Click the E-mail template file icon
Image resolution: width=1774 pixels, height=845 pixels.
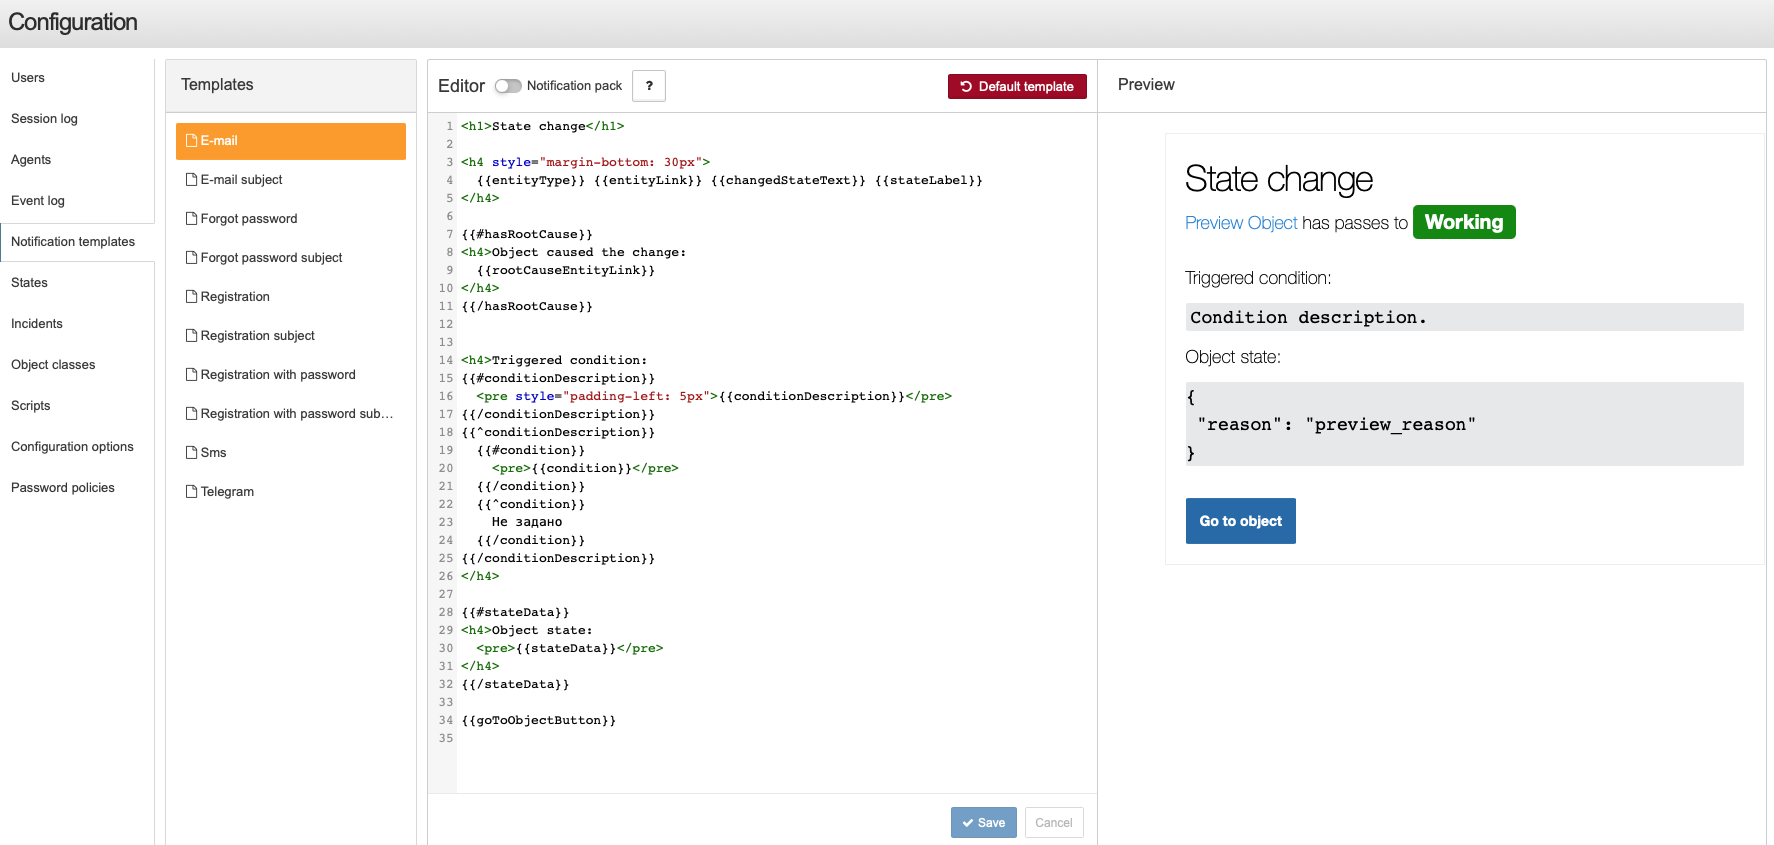click(191, 141)
